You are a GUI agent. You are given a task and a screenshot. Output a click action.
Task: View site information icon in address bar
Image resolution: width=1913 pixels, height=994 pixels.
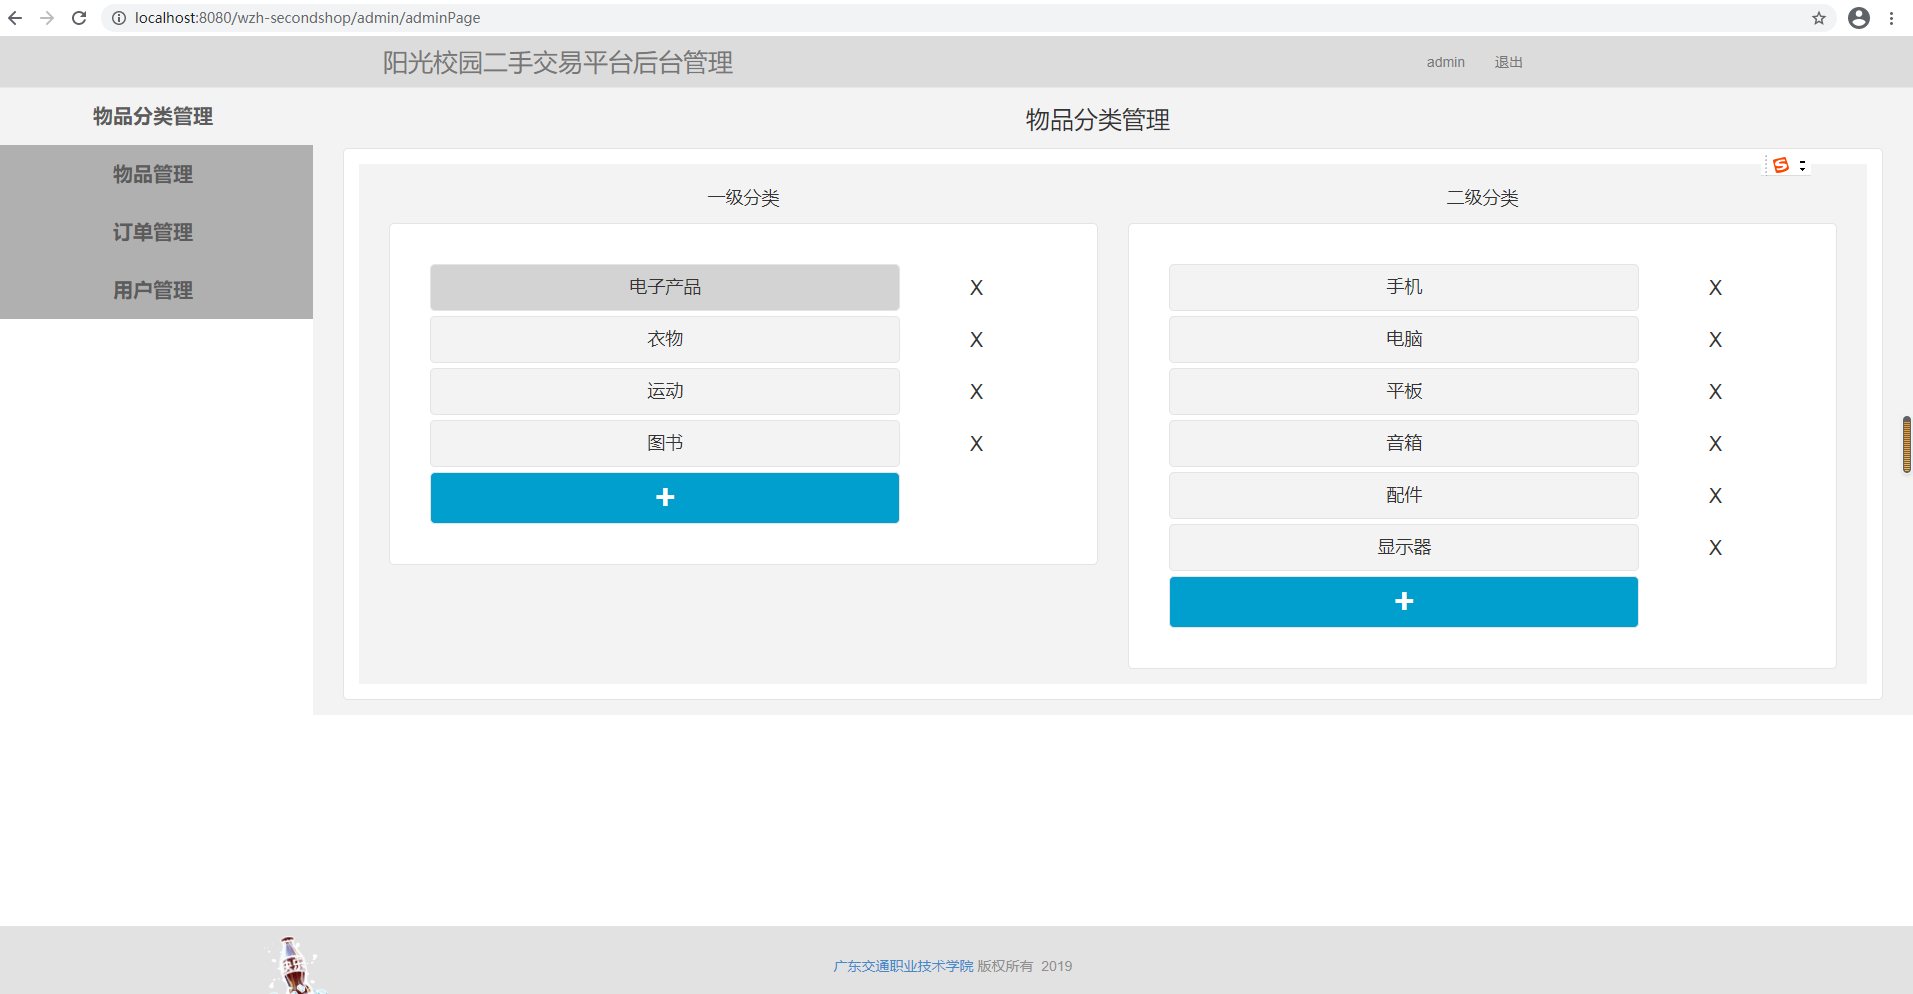(x=118, y=18)
